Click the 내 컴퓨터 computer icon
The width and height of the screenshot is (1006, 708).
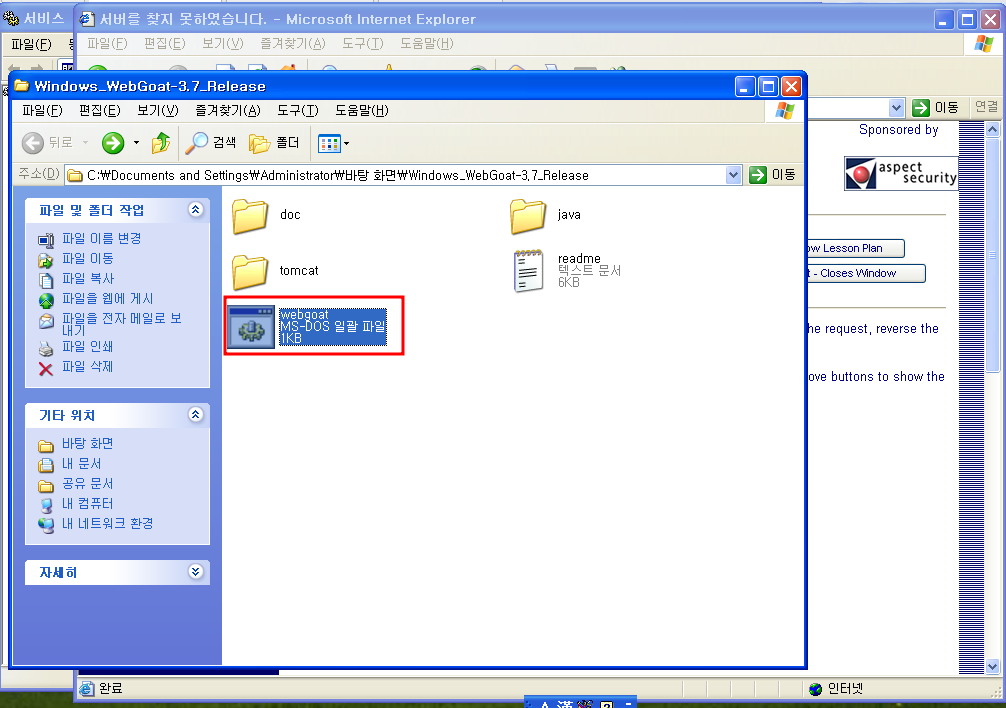[x=46, y=505]
